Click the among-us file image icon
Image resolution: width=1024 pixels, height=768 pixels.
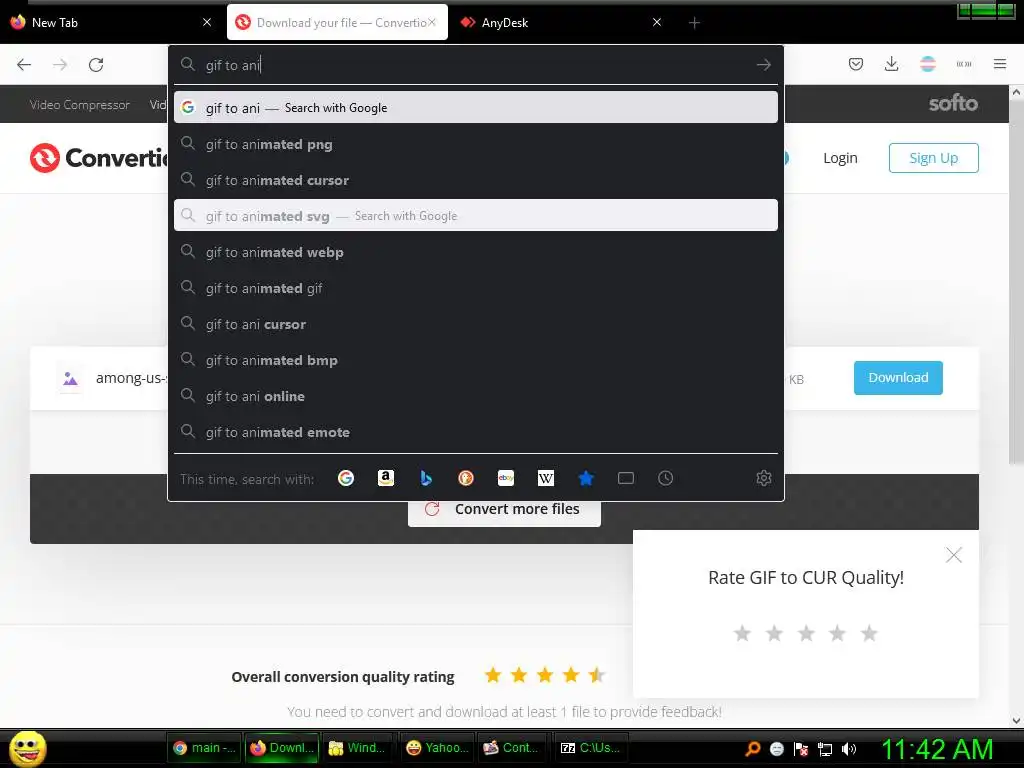pyautogui.click(x=71, y=378)
